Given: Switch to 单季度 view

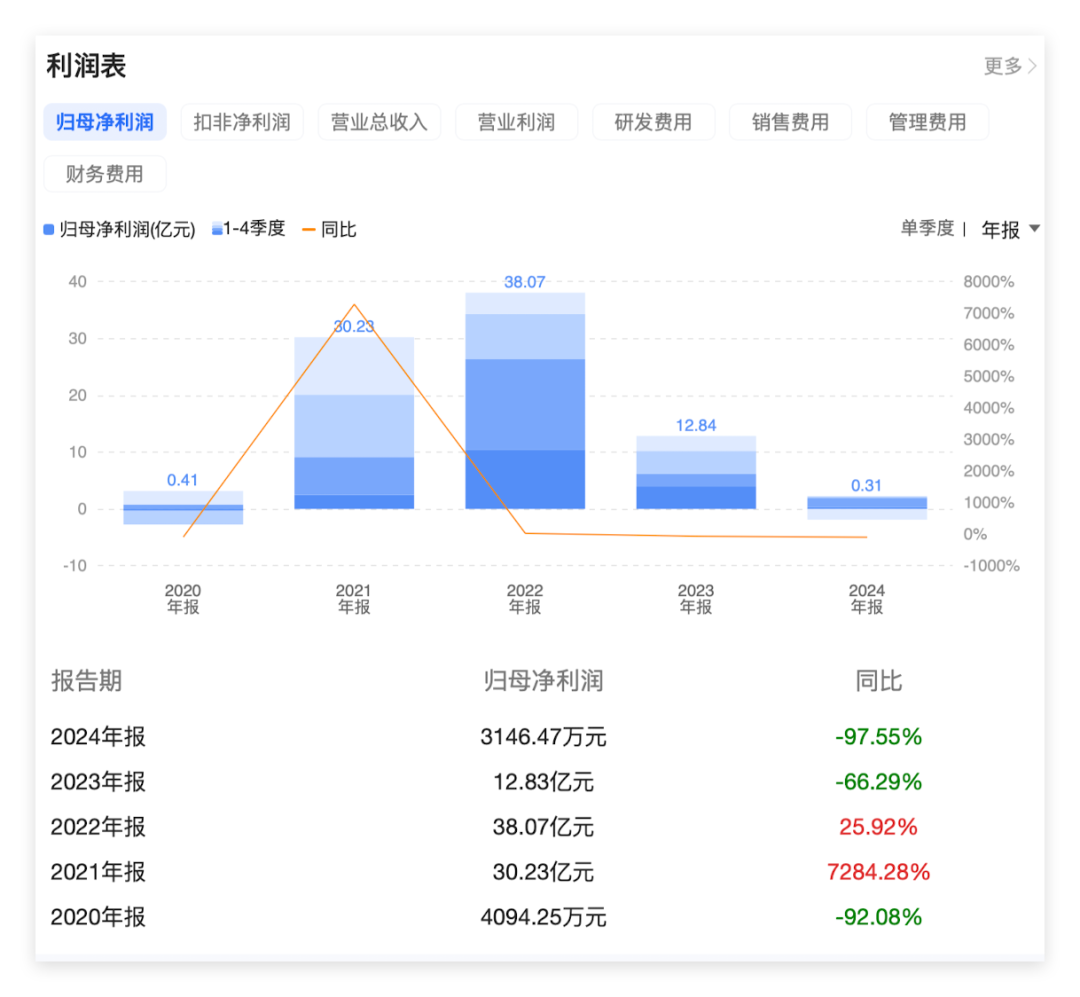Looking at the screenshot, I should (925, 229).
